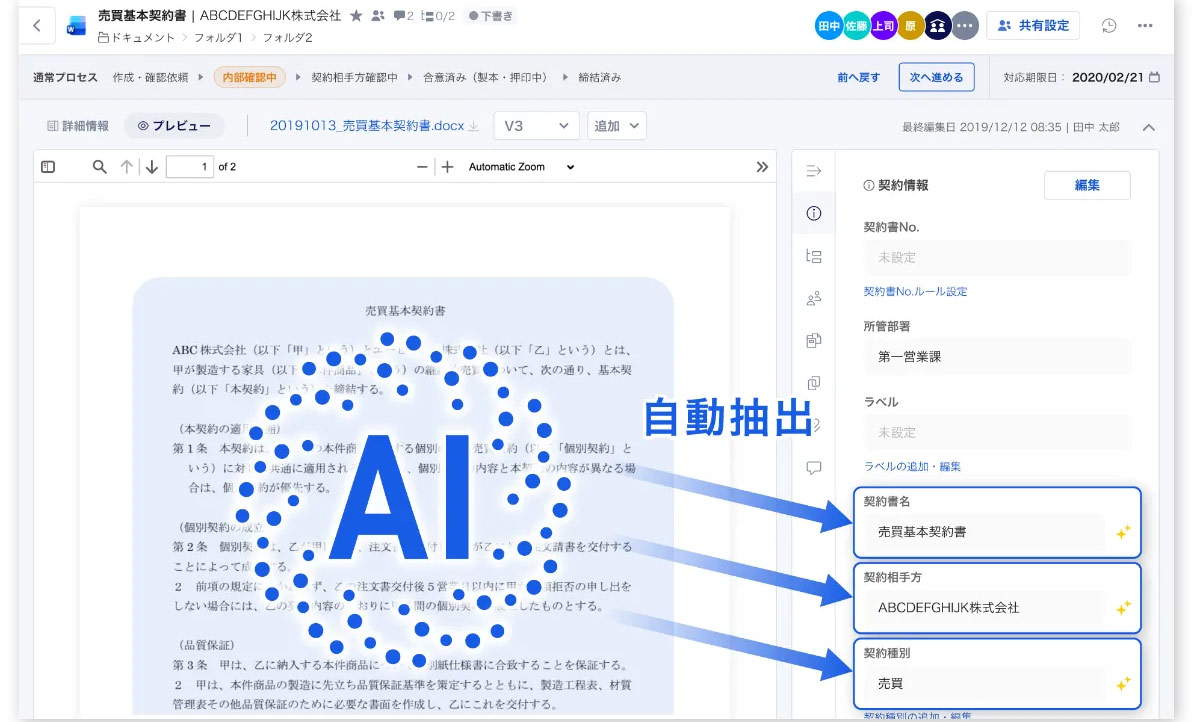Click the ラベル 未設定 field

click(x=997, y=432)
